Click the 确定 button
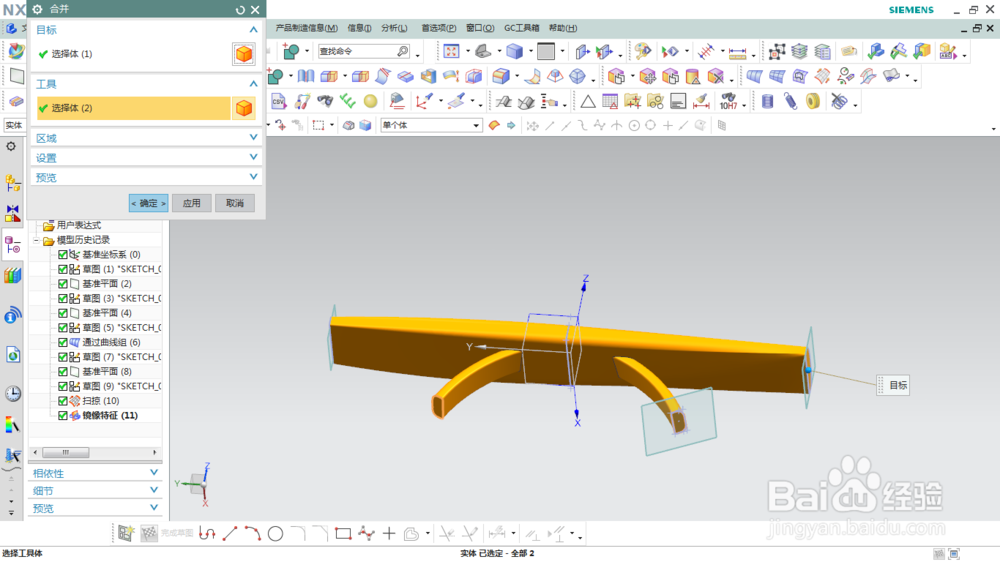Viewport: 1000px width, 562px height. tap(148, 203)
